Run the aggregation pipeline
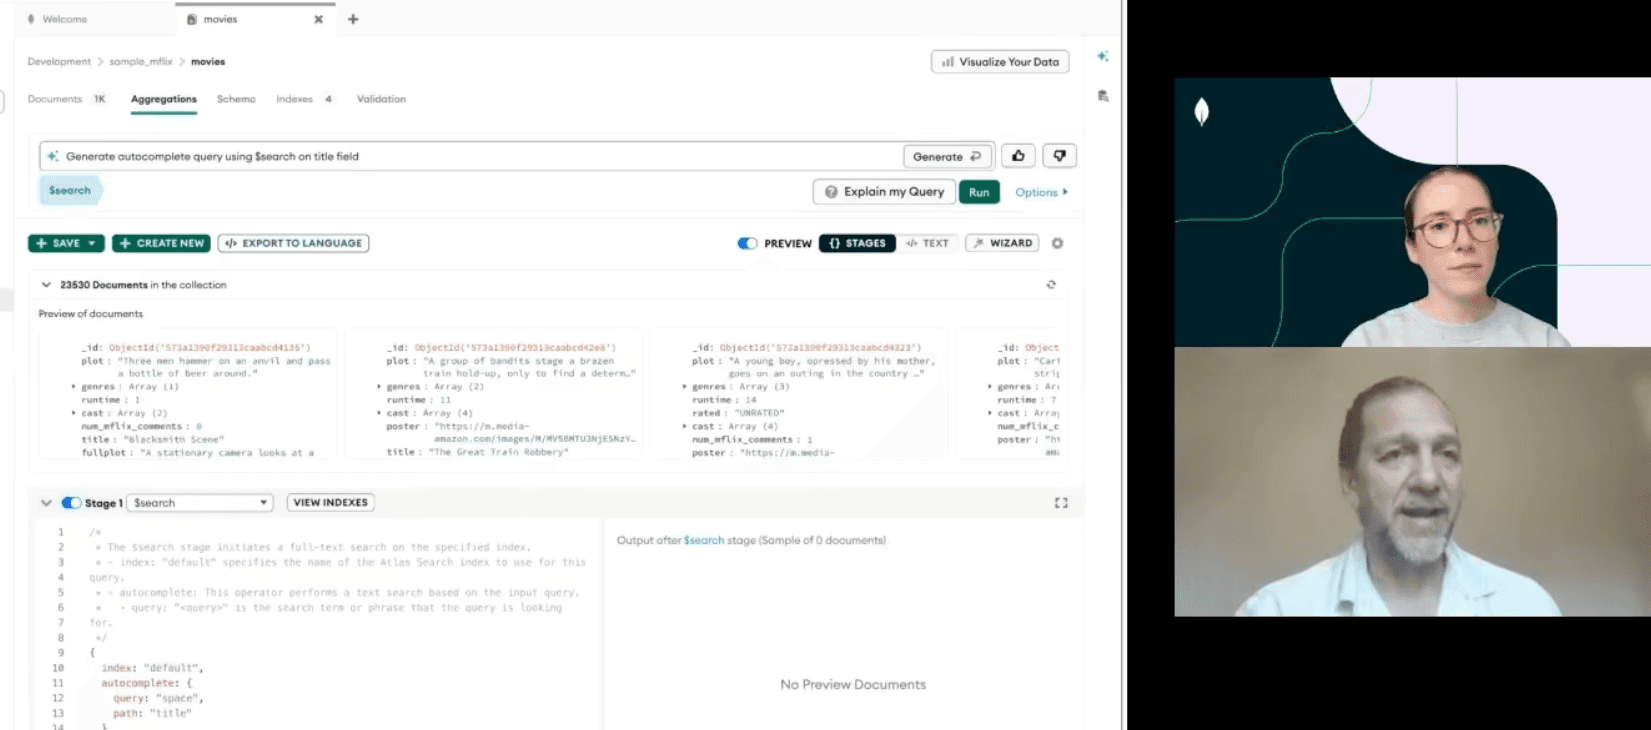This screenshot has height=730, width=1651. [979, 192]
